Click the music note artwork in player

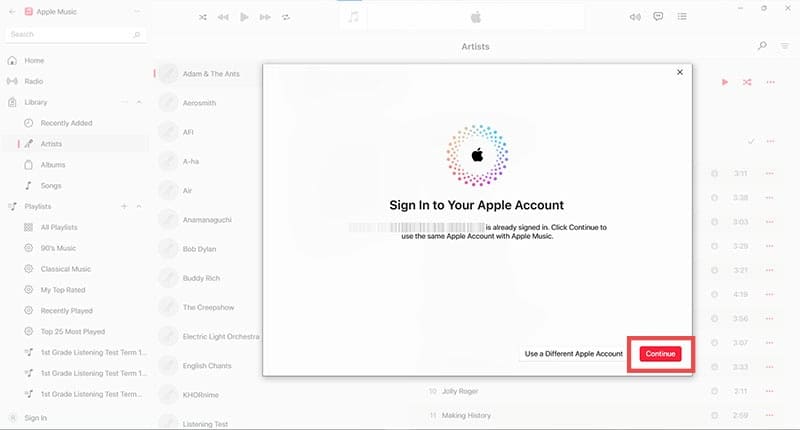point(353,17)
